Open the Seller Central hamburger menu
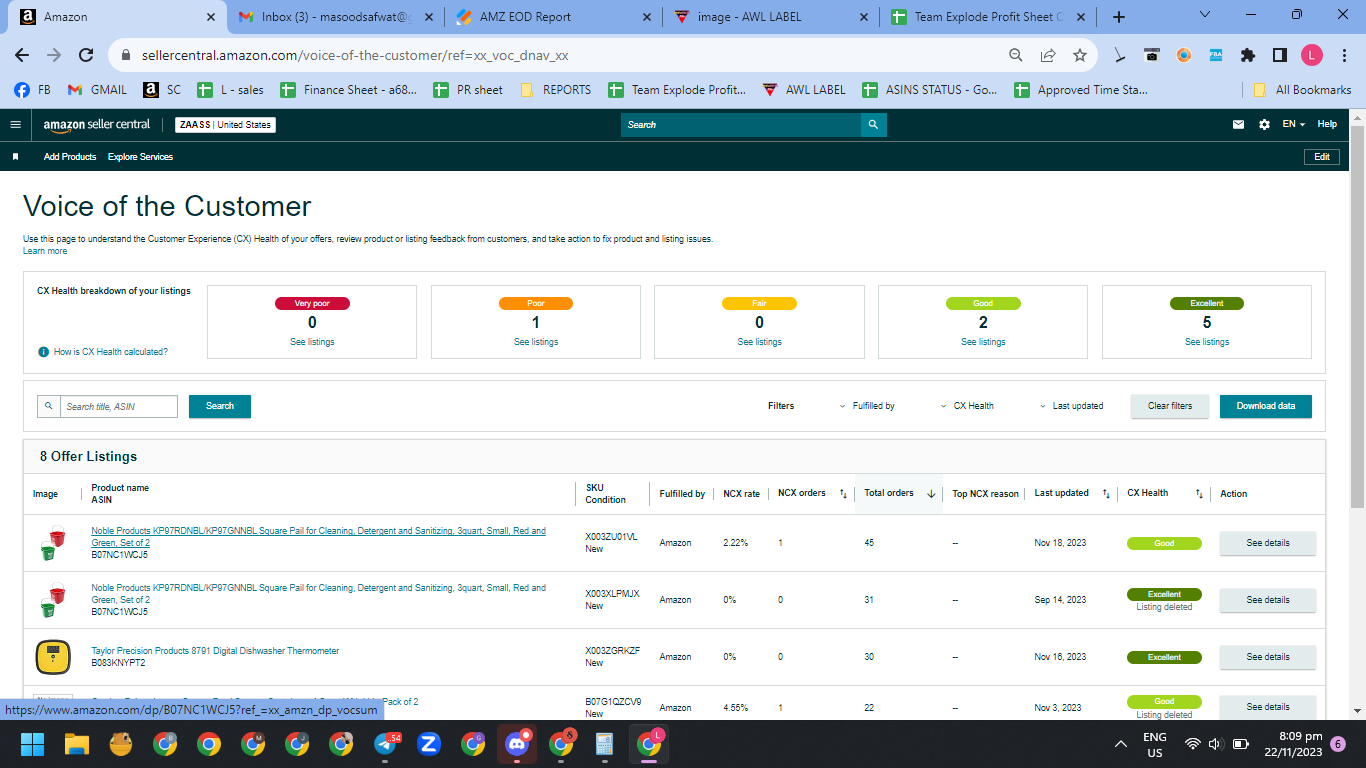This screenshot has width=1366, height=768. 15,125
